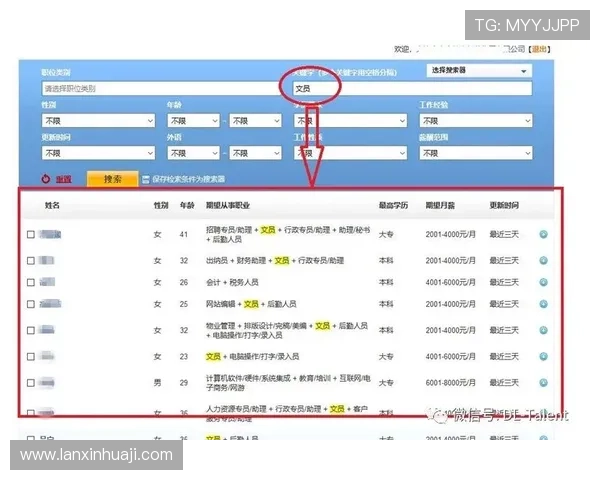Tick the checkbox on the 出纳员 row
600x480 pixels.
(31, 260)
